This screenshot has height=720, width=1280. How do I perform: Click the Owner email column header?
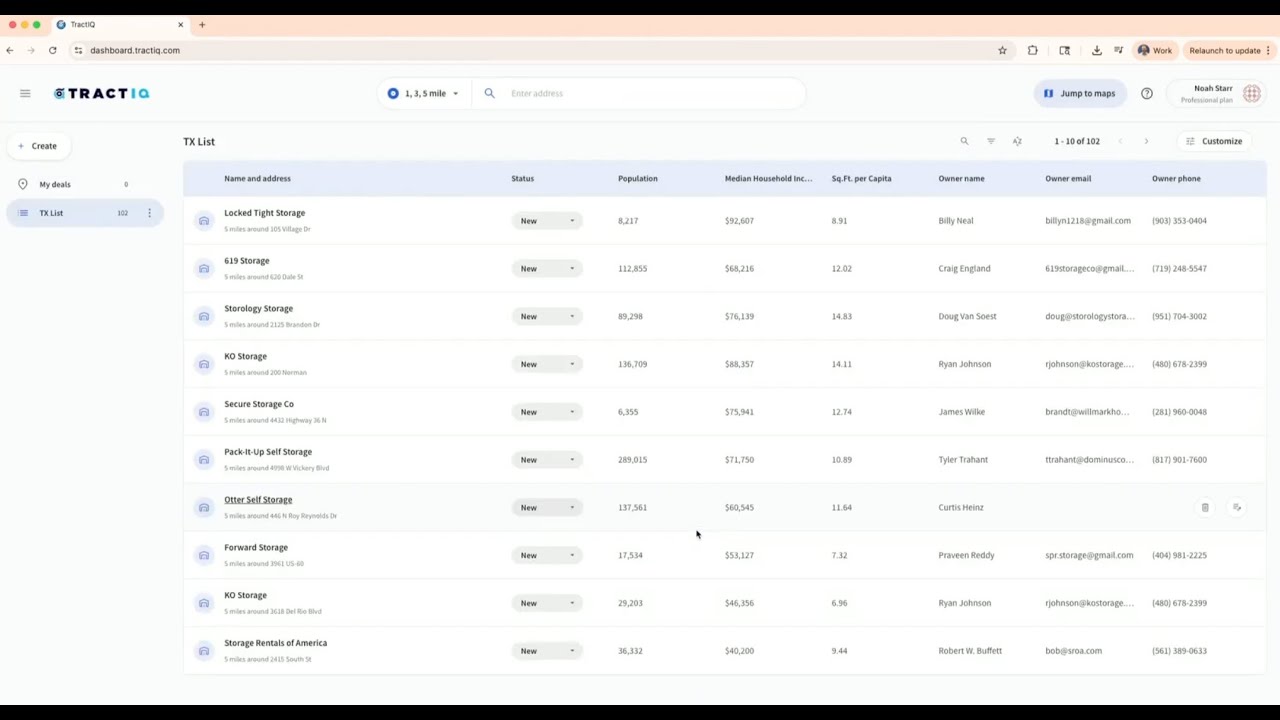[1068, 178]
